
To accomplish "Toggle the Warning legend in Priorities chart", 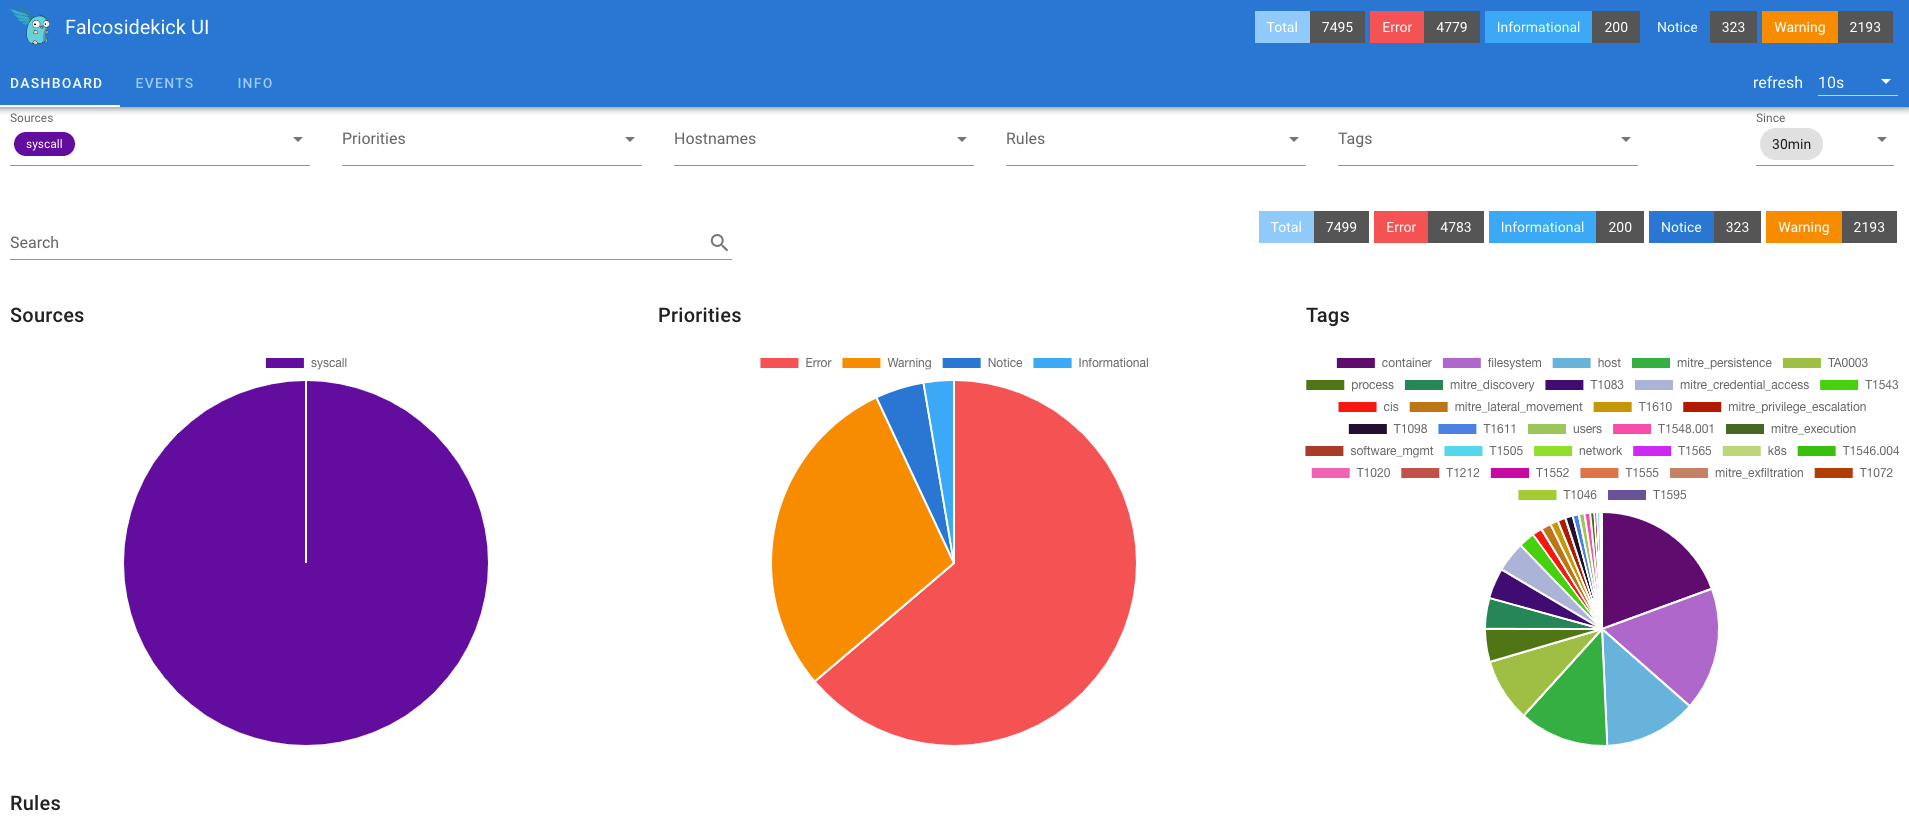I will 886,363.
